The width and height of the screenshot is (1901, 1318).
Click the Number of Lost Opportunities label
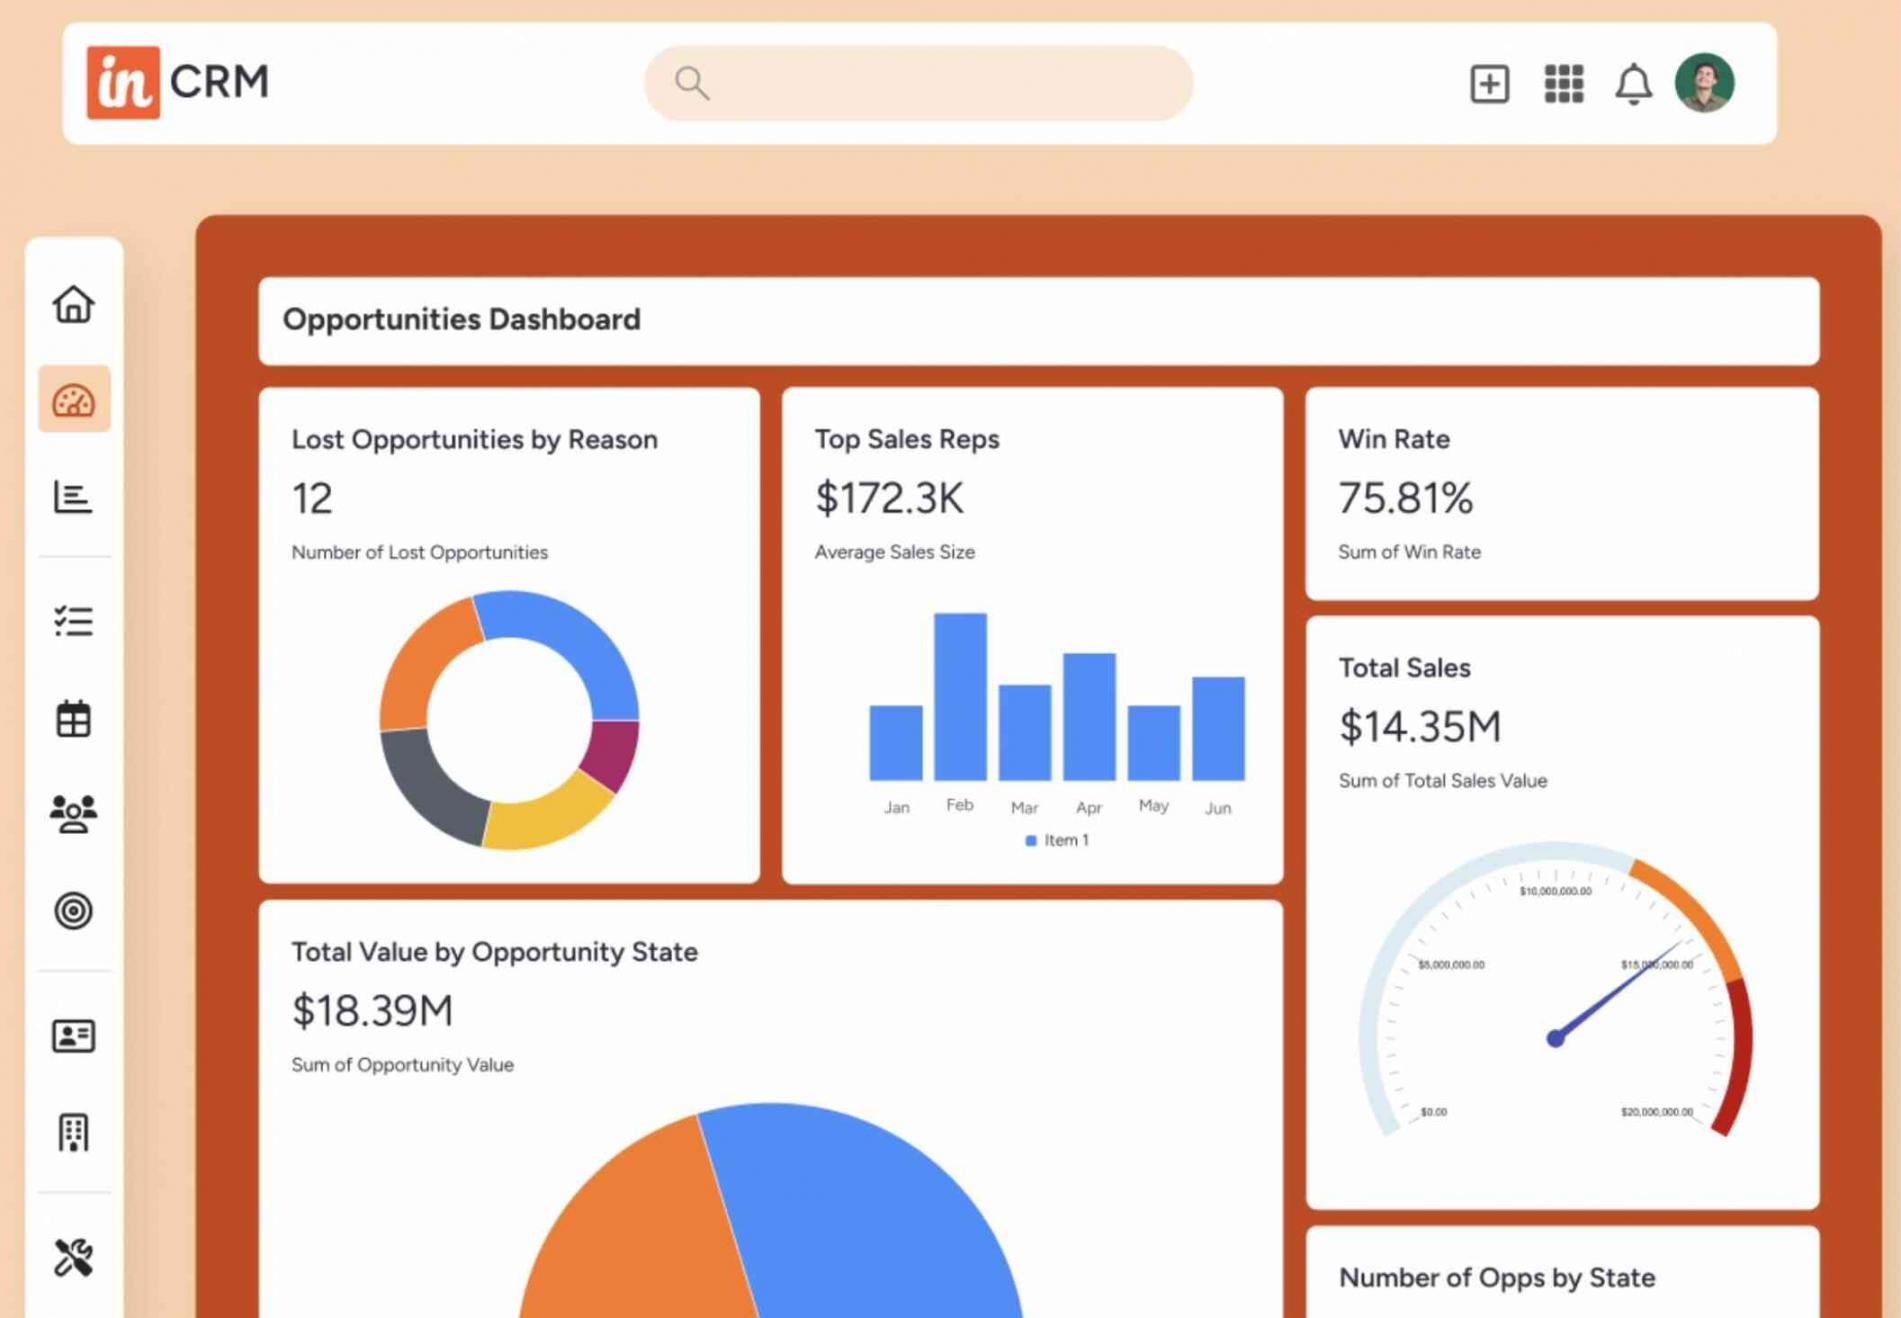[419, 552]
